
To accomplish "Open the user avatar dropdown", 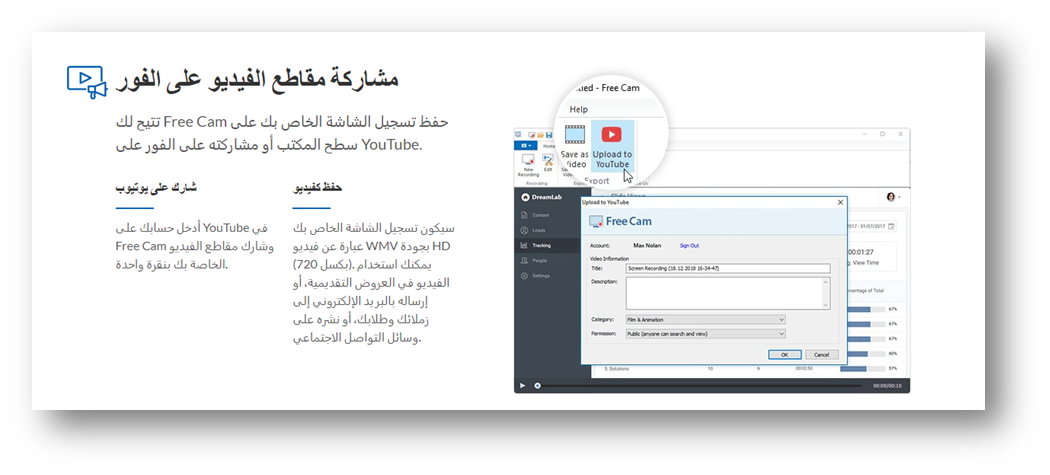I will coord(893,197).
